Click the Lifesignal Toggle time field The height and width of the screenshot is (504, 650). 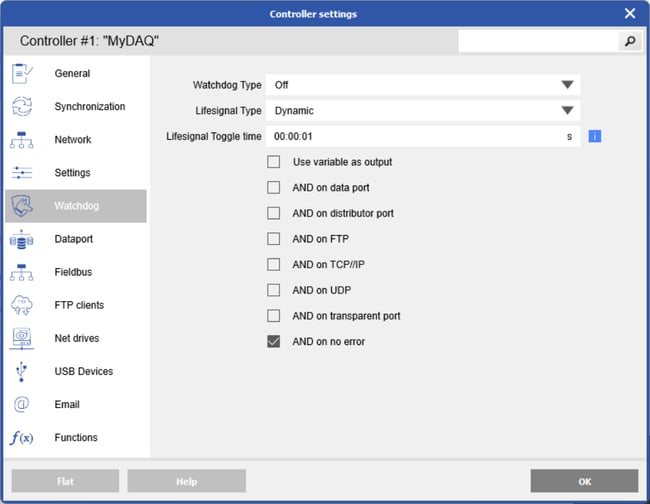tap(410, 136)
